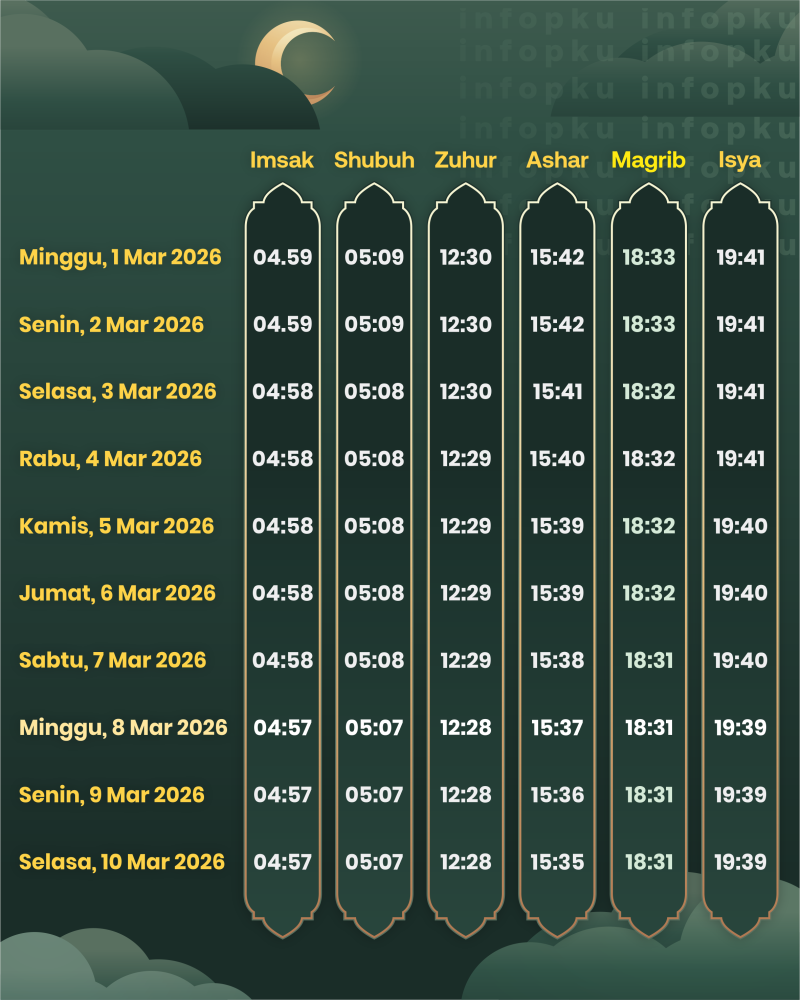This screenshot has height=1000, width=800.
Task: Click Magrib time 18:32 for Jumat, 6 Mar
Action: click(x=649, y=593)
